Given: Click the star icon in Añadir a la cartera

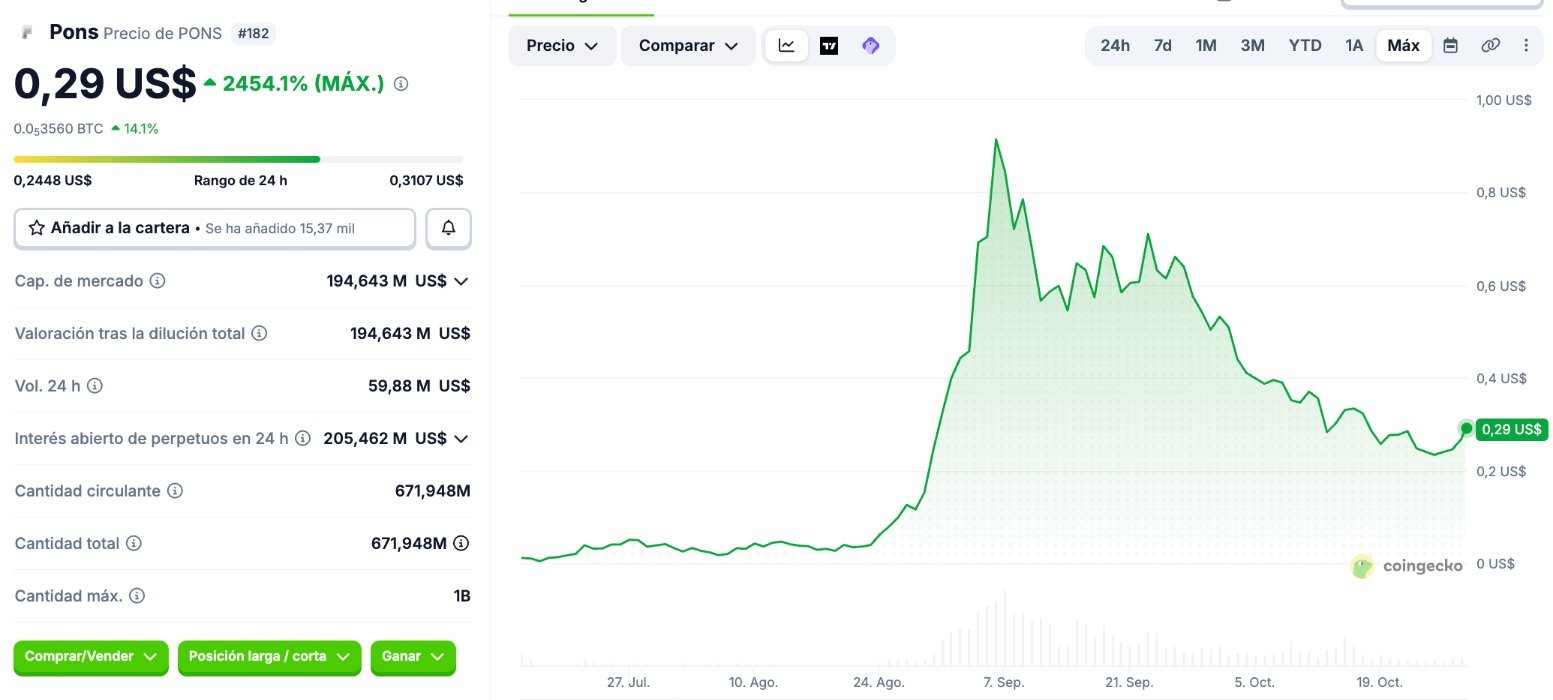Looking at the screenshot, I should point(37,228).
